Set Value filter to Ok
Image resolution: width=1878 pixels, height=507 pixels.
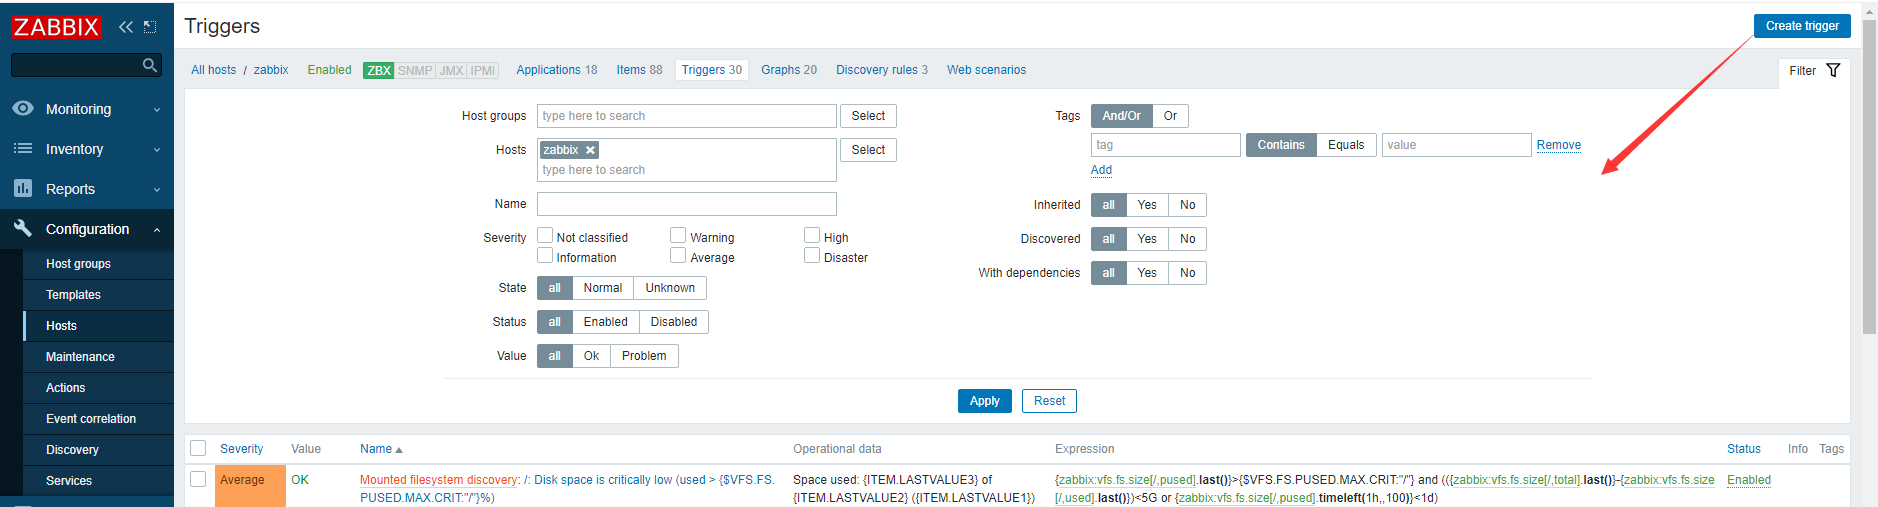pos(592,356)
